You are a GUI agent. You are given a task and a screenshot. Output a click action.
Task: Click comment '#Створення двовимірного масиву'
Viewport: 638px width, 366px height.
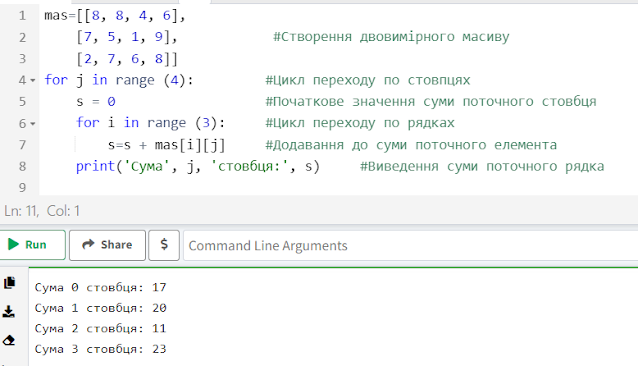(x=391, y=37)
